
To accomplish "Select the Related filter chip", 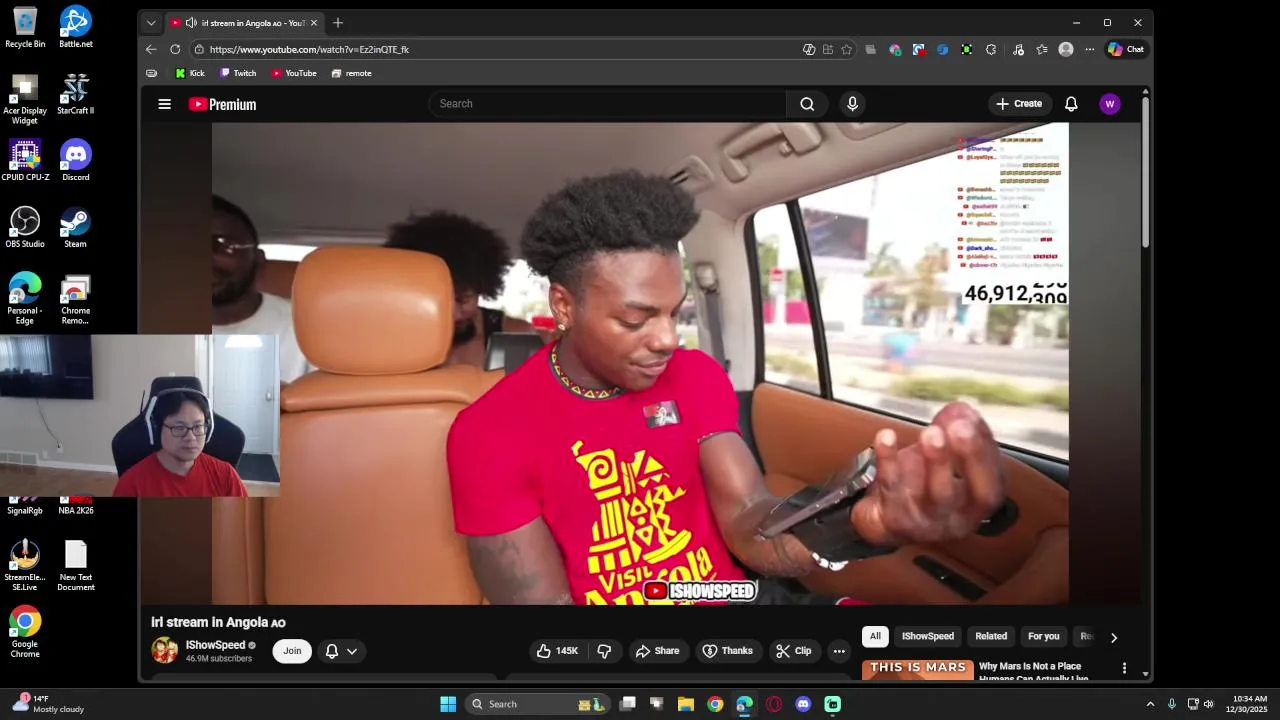I will tap(991, 636).
